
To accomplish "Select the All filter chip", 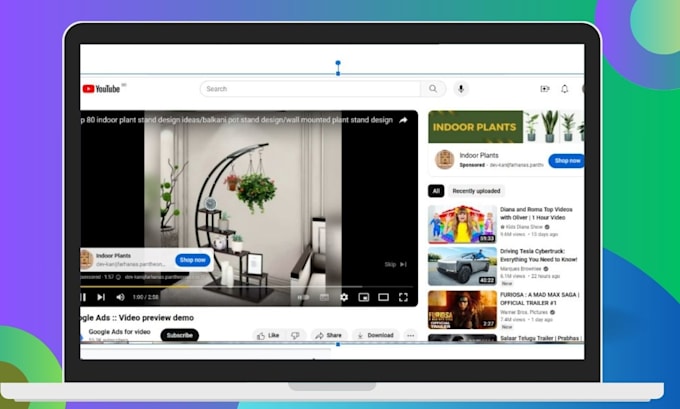I will (436, 191).
